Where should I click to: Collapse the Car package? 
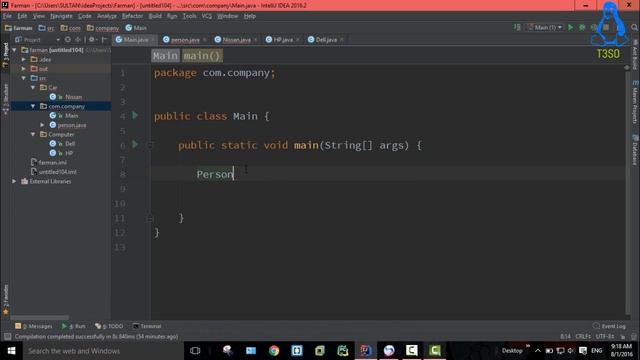point(33,87)
